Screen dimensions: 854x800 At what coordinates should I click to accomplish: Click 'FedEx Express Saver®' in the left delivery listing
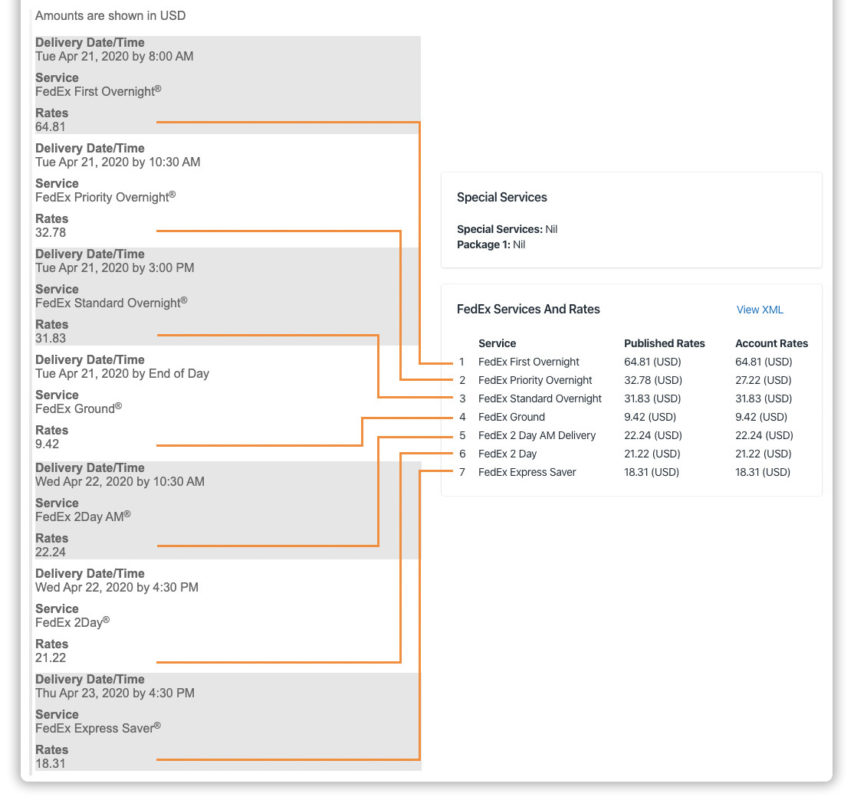98,728
